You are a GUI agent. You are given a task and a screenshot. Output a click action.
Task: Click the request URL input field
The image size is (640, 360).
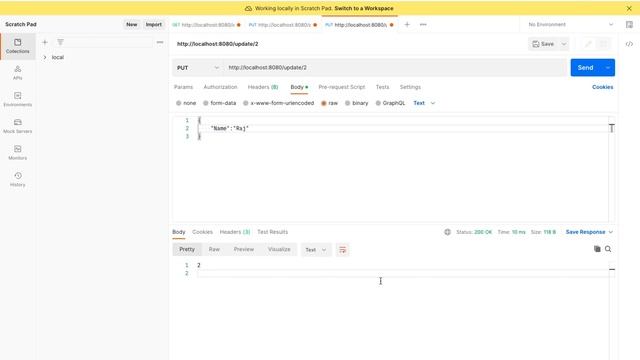tap(395, 68)
